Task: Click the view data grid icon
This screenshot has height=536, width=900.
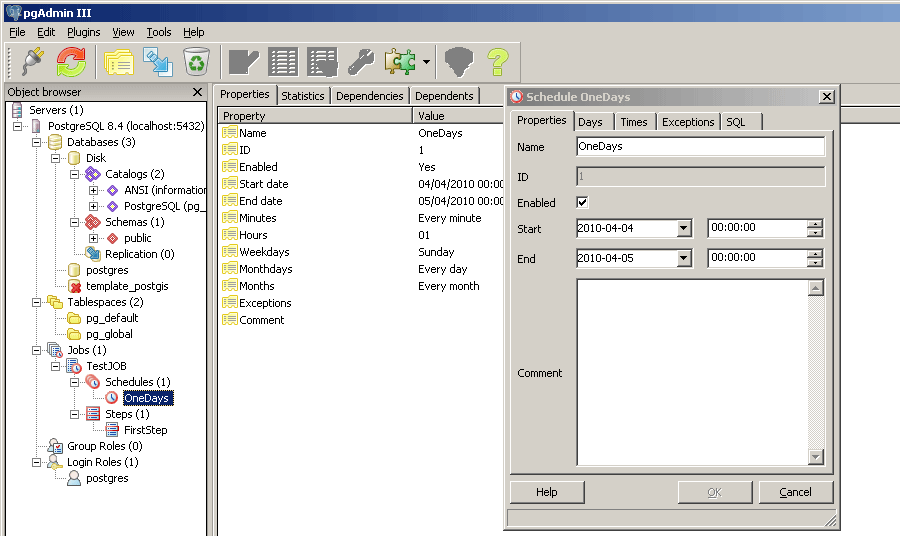Action: coord(283,62)
